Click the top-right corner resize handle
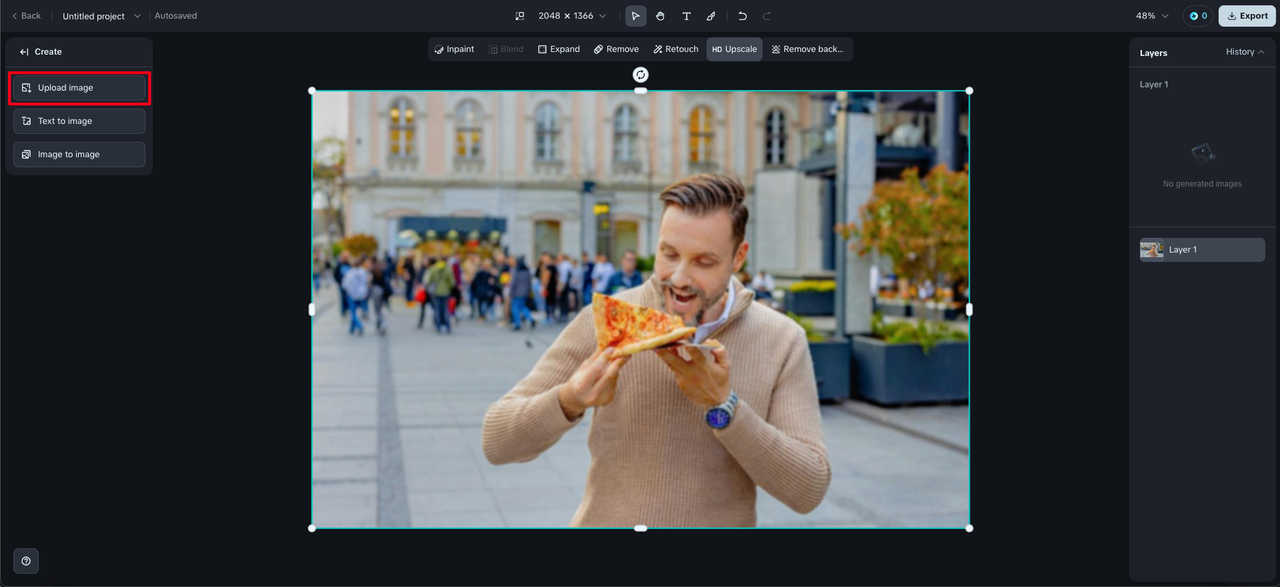This screenshot has width=1280, height=587. (969, 91)
